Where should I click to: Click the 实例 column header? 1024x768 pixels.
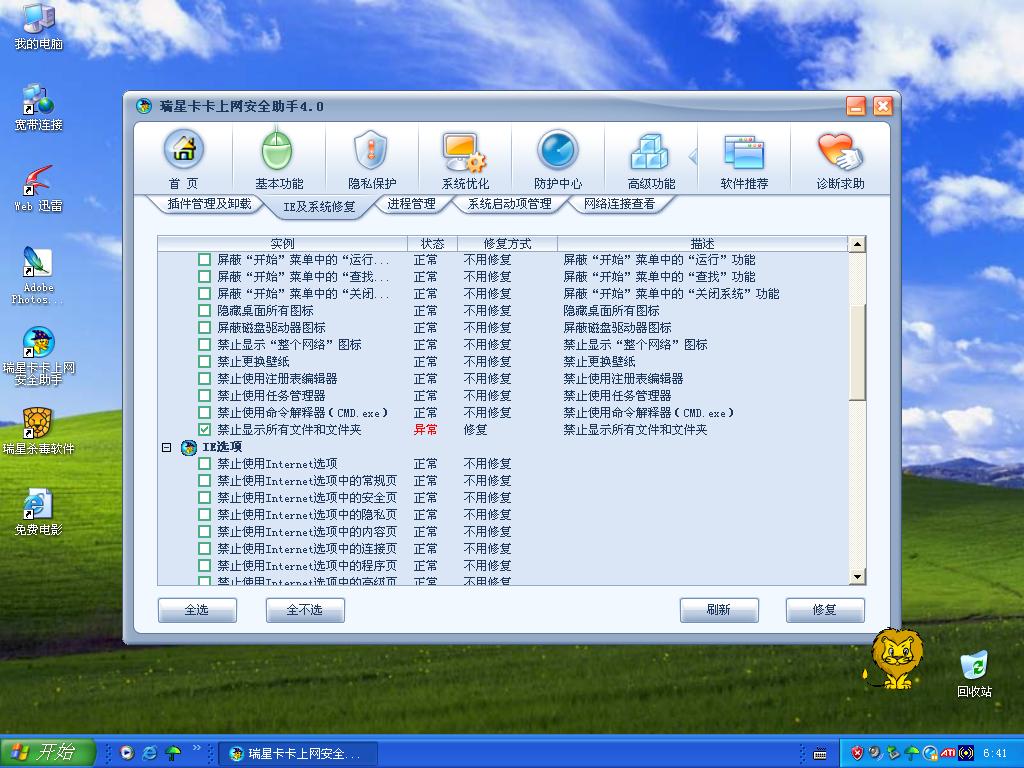pos(282,244)
